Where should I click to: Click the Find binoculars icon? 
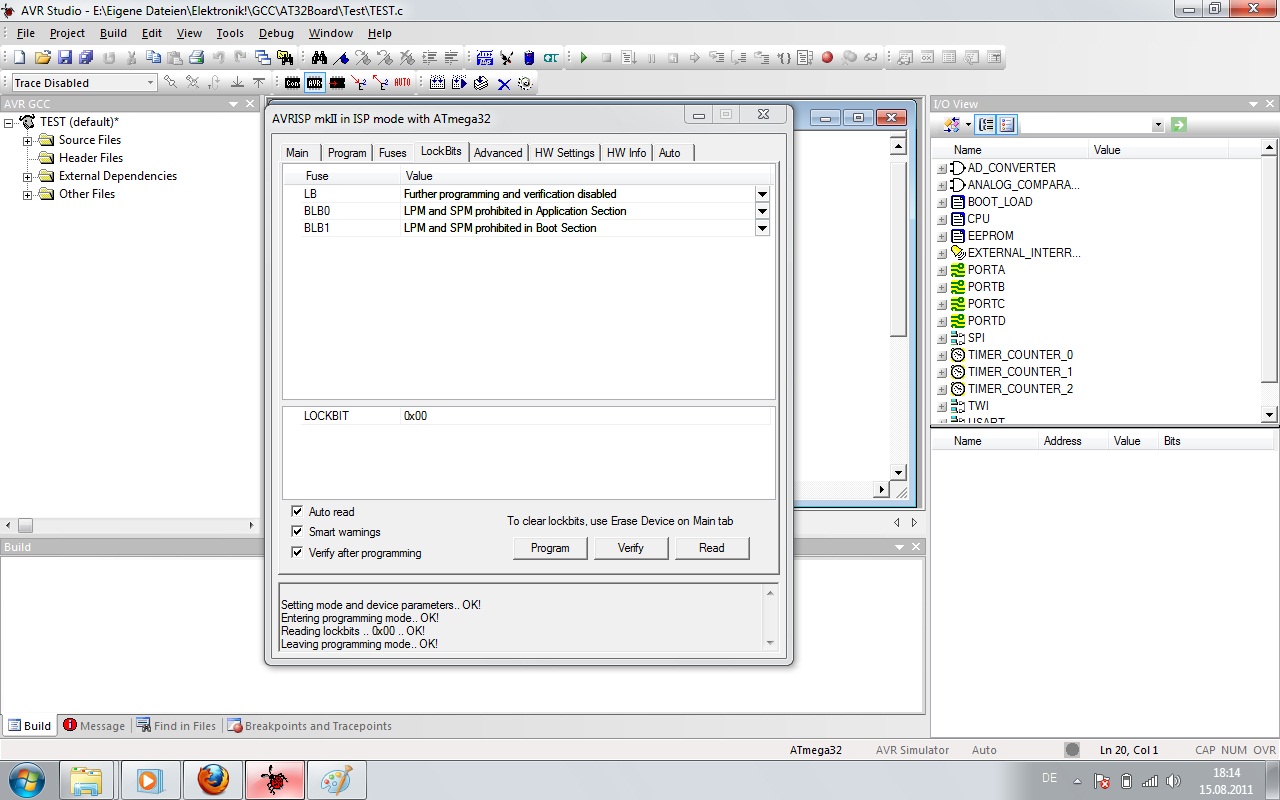pos(319,58)
